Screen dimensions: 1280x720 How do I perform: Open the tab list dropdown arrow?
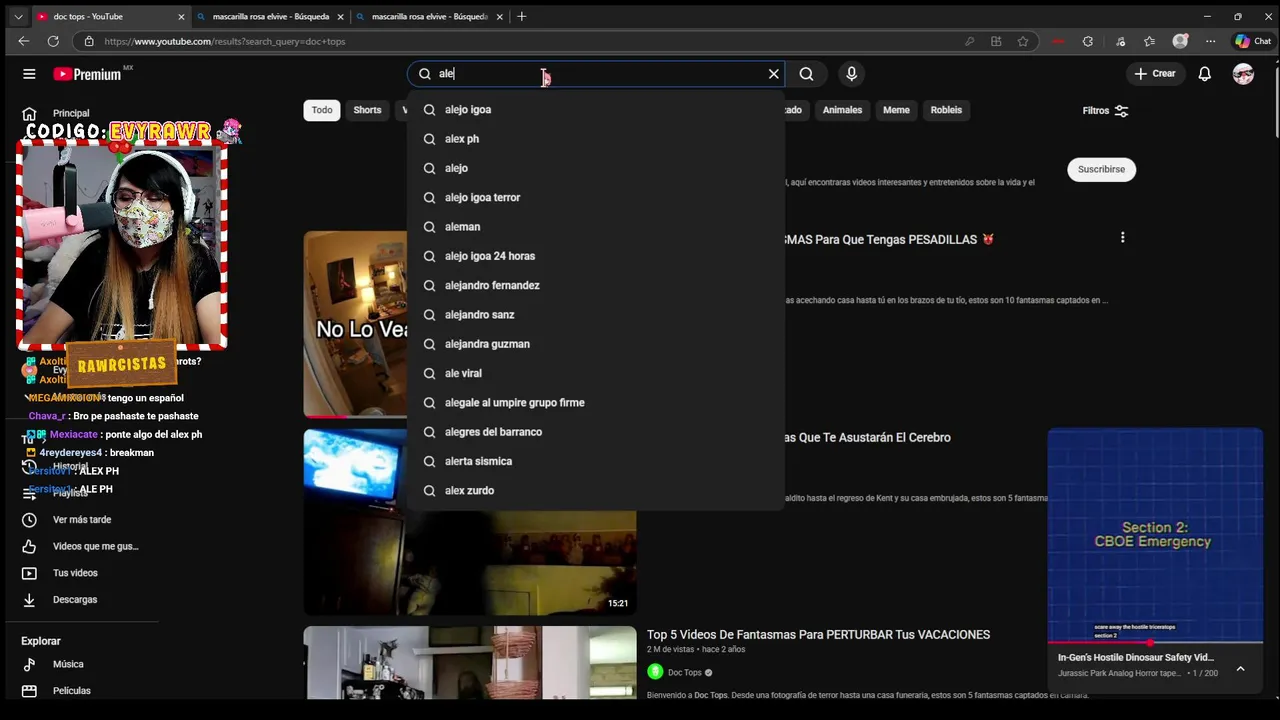(x=18, y=16)
